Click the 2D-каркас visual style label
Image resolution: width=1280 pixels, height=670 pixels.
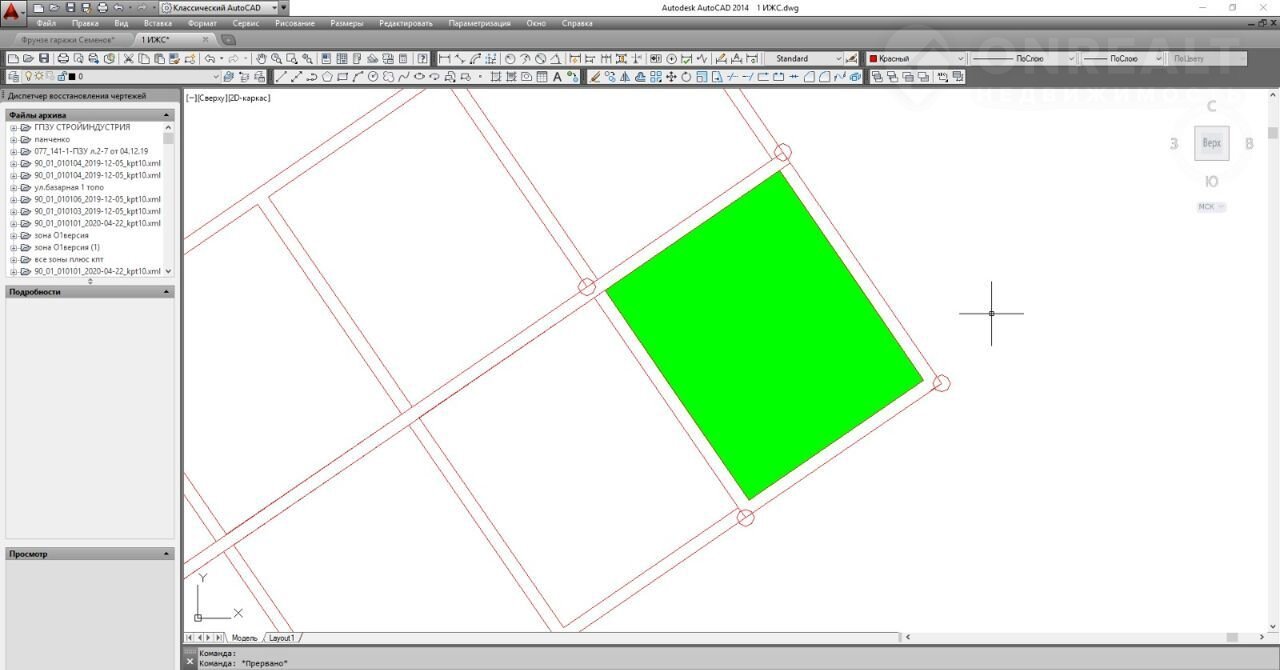pos(249,98)
